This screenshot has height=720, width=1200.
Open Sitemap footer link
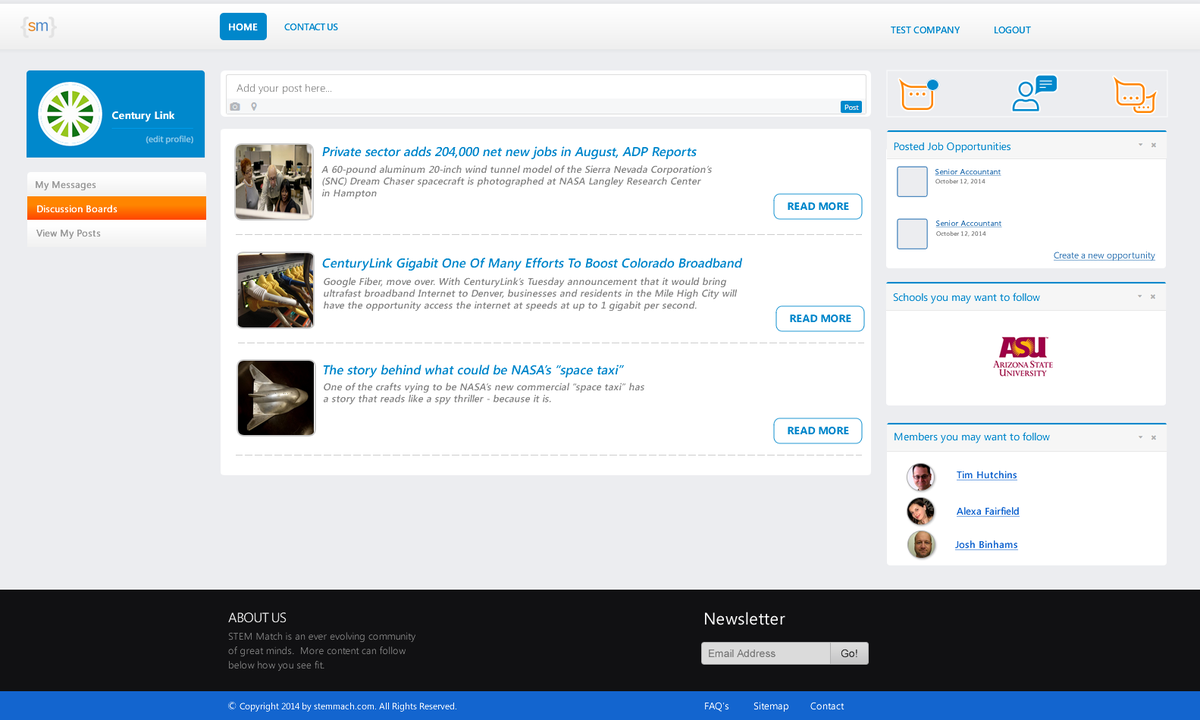point(771,706)
